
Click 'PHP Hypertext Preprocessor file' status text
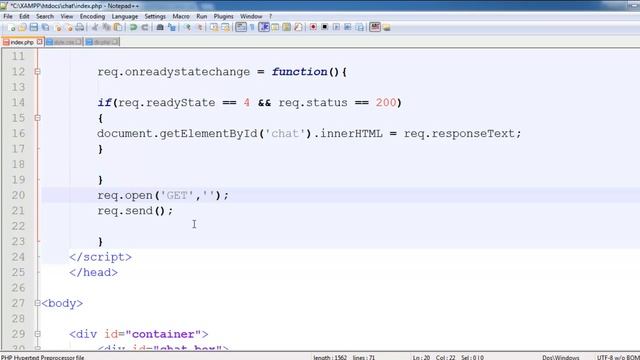42,357
